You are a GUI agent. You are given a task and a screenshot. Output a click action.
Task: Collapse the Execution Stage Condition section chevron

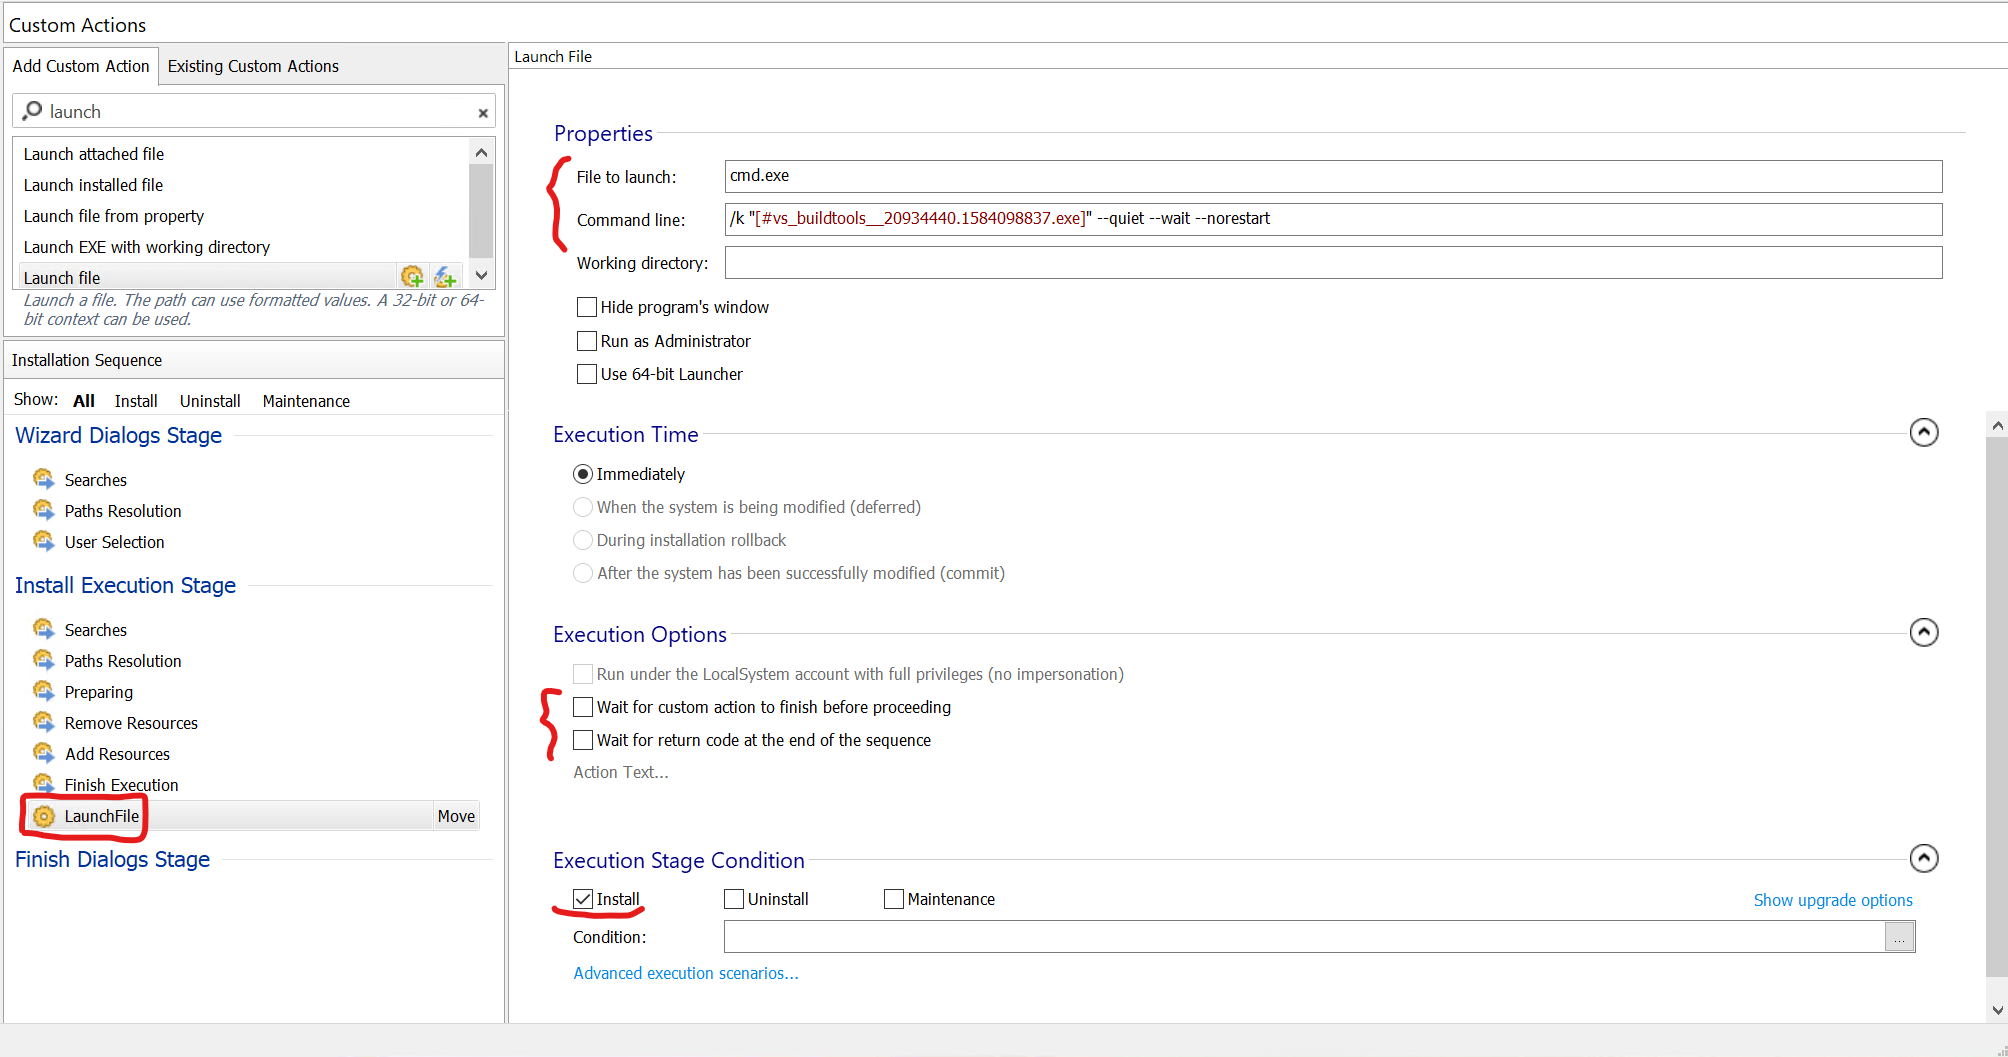click(x=1924, y=858)
